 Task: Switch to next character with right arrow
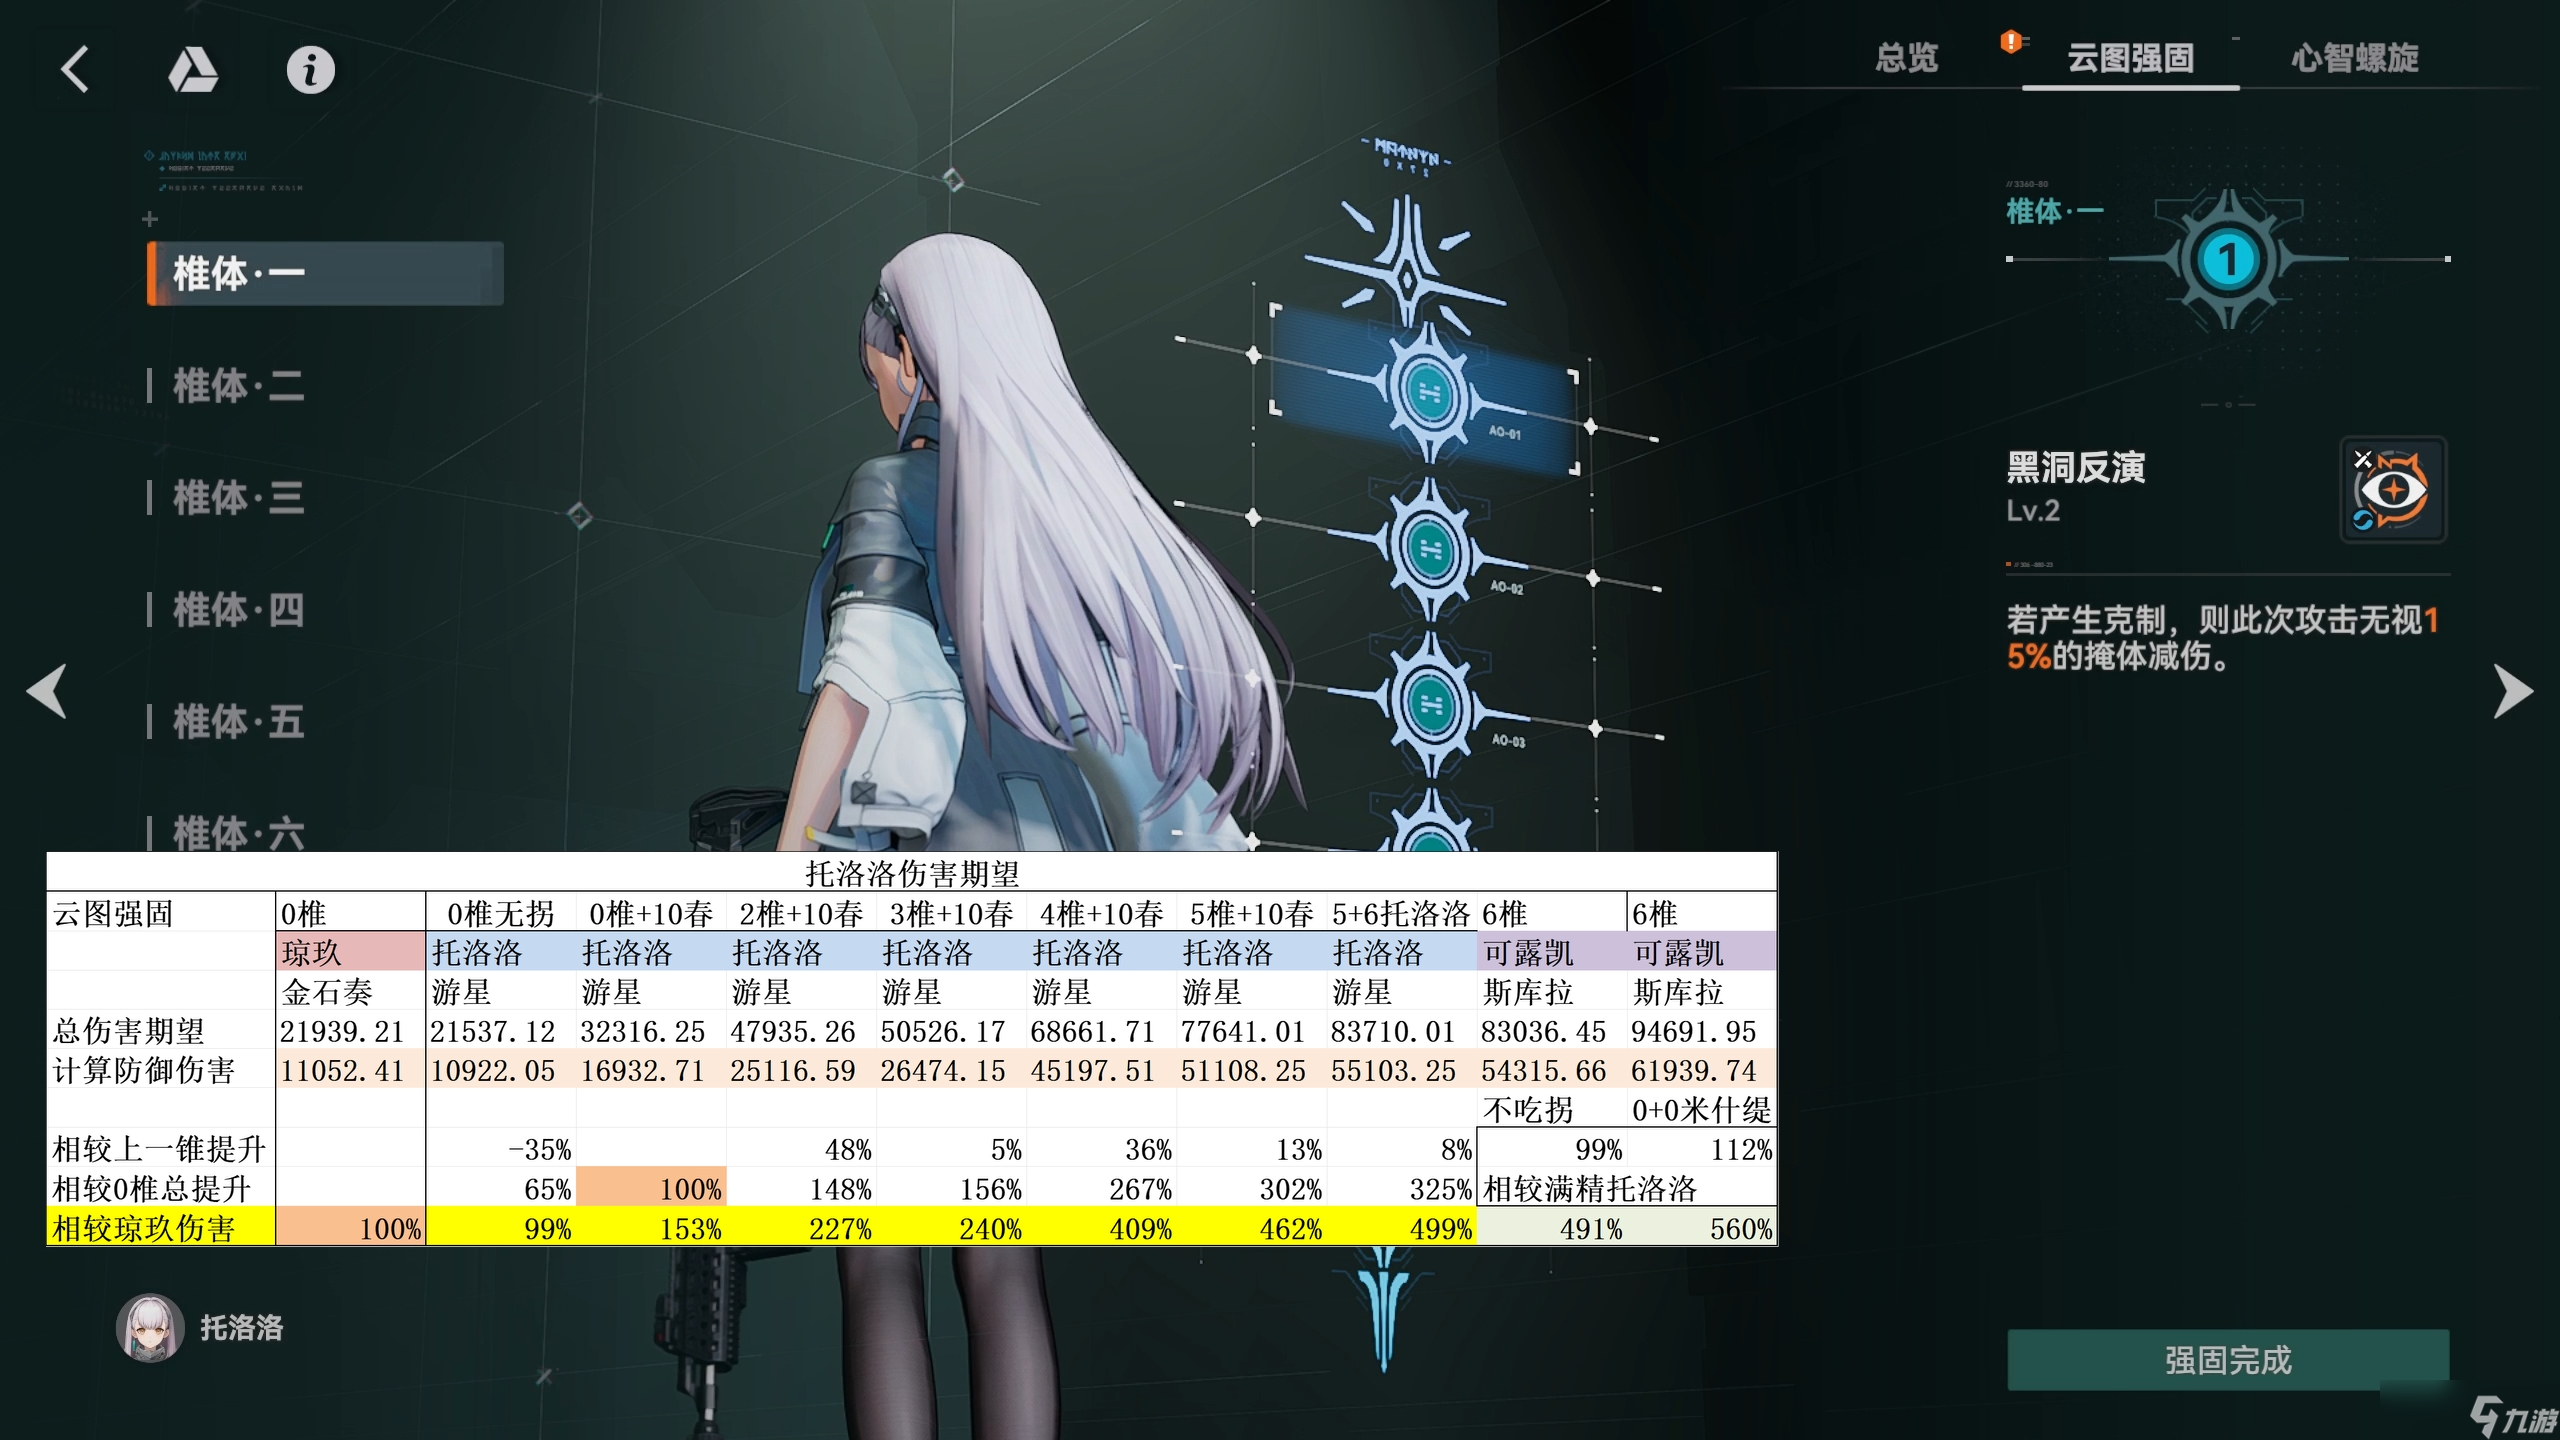[x=2513, y=690]
